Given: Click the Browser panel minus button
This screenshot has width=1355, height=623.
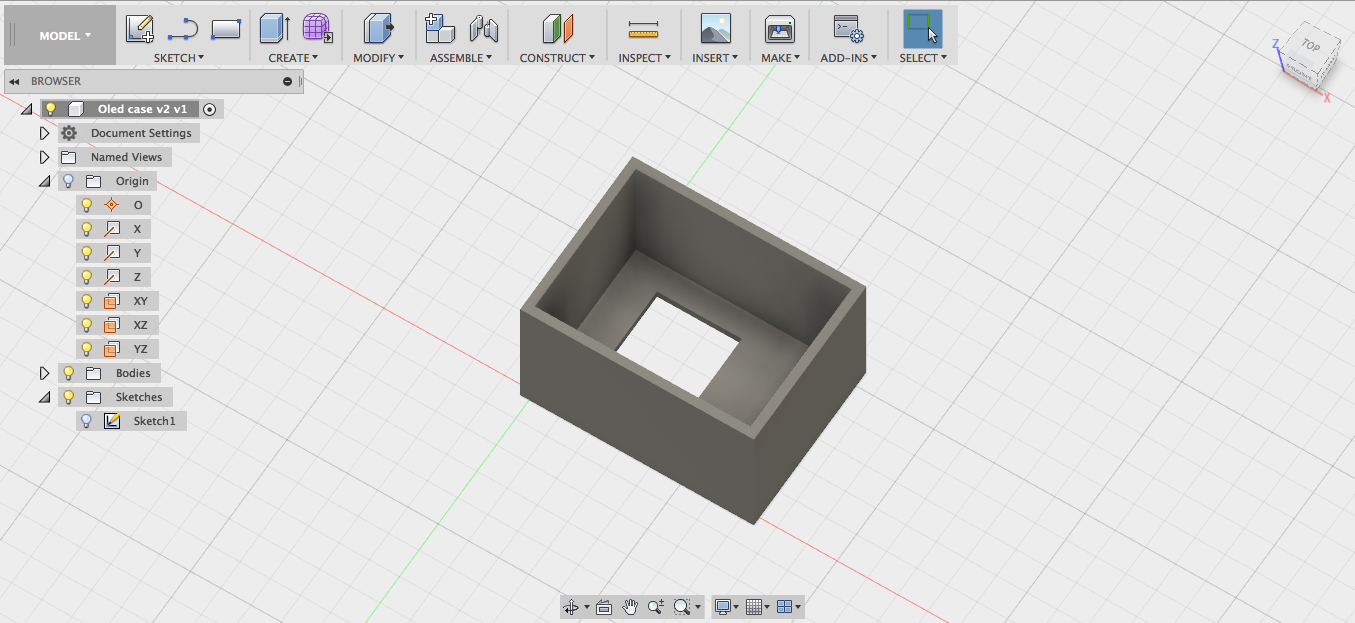Looking at the screenshot, I should coord(288,81).
